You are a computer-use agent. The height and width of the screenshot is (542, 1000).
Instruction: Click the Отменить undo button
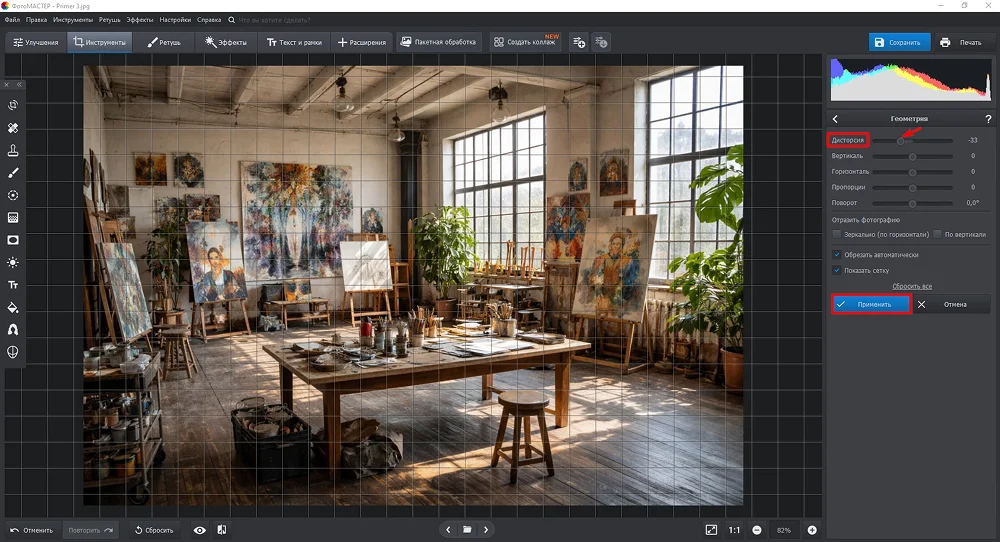point(32,530)
